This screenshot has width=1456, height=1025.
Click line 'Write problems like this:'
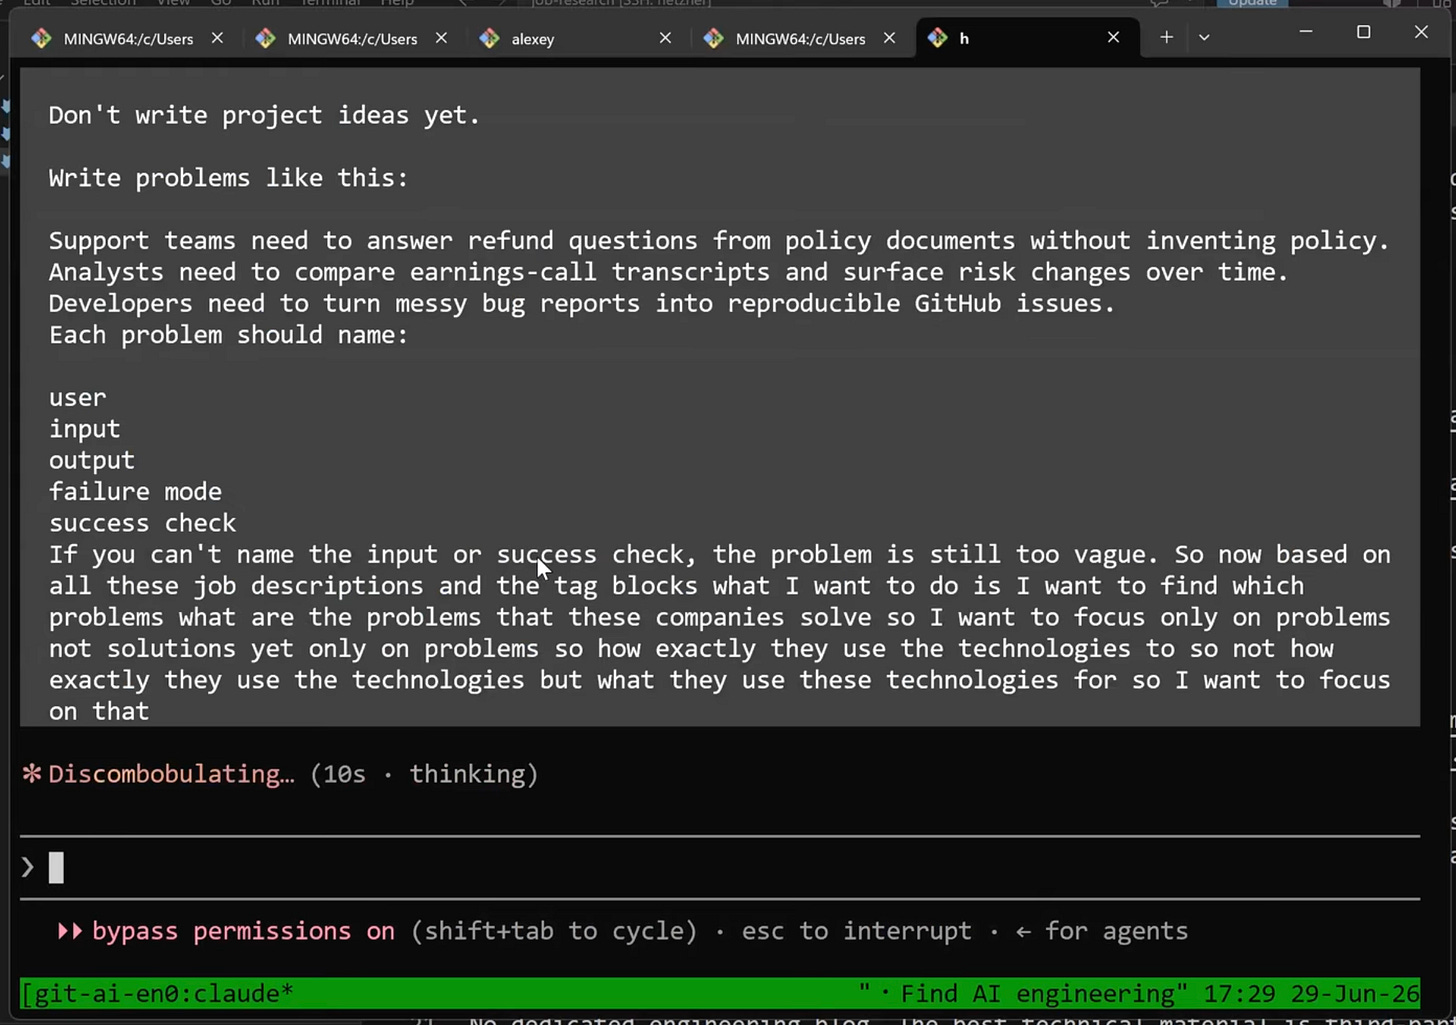pyautogui.click(x=228, y=178)
